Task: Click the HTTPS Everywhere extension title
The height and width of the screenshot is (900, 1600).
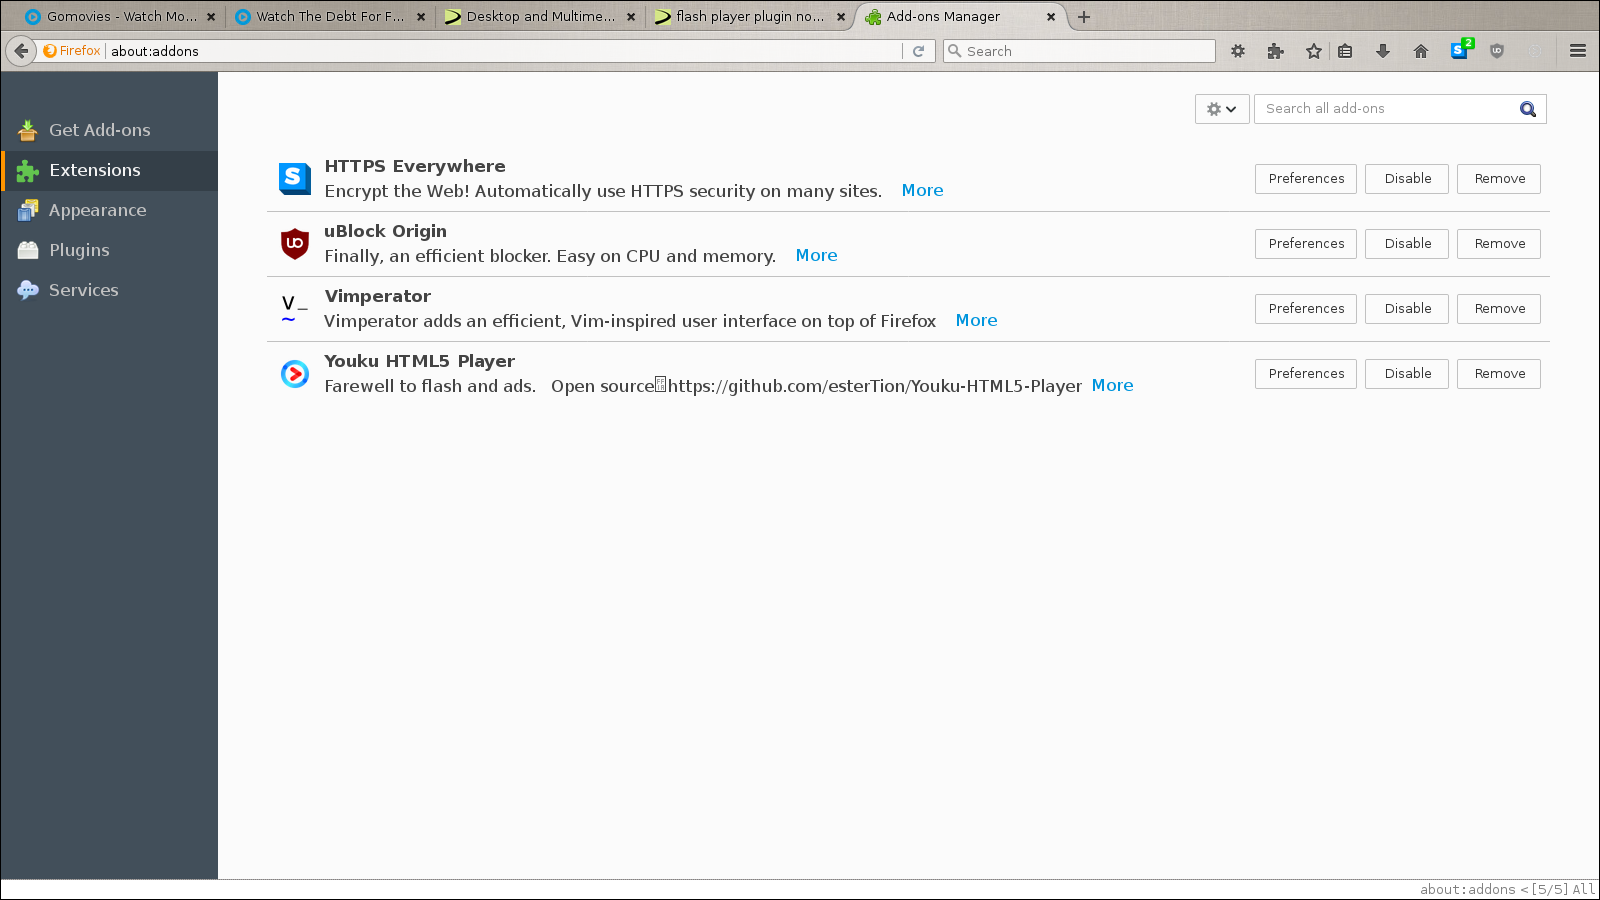Action: pyautogui.click(x=415, y=166)
